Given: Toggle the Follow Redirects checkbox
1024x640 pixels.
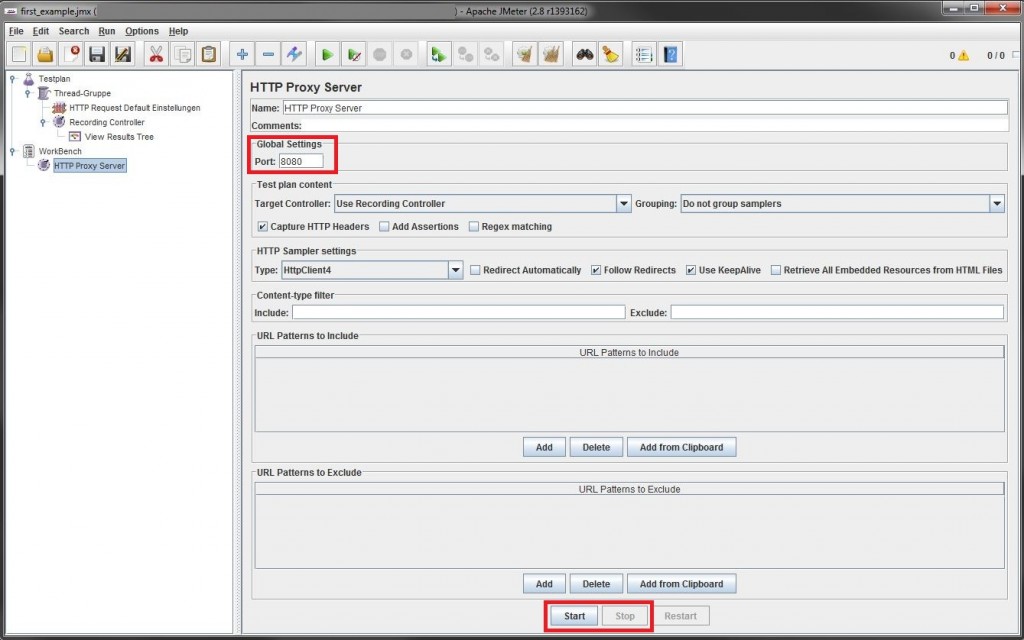Looking at the screenshot, I should (x=596, y=270).
